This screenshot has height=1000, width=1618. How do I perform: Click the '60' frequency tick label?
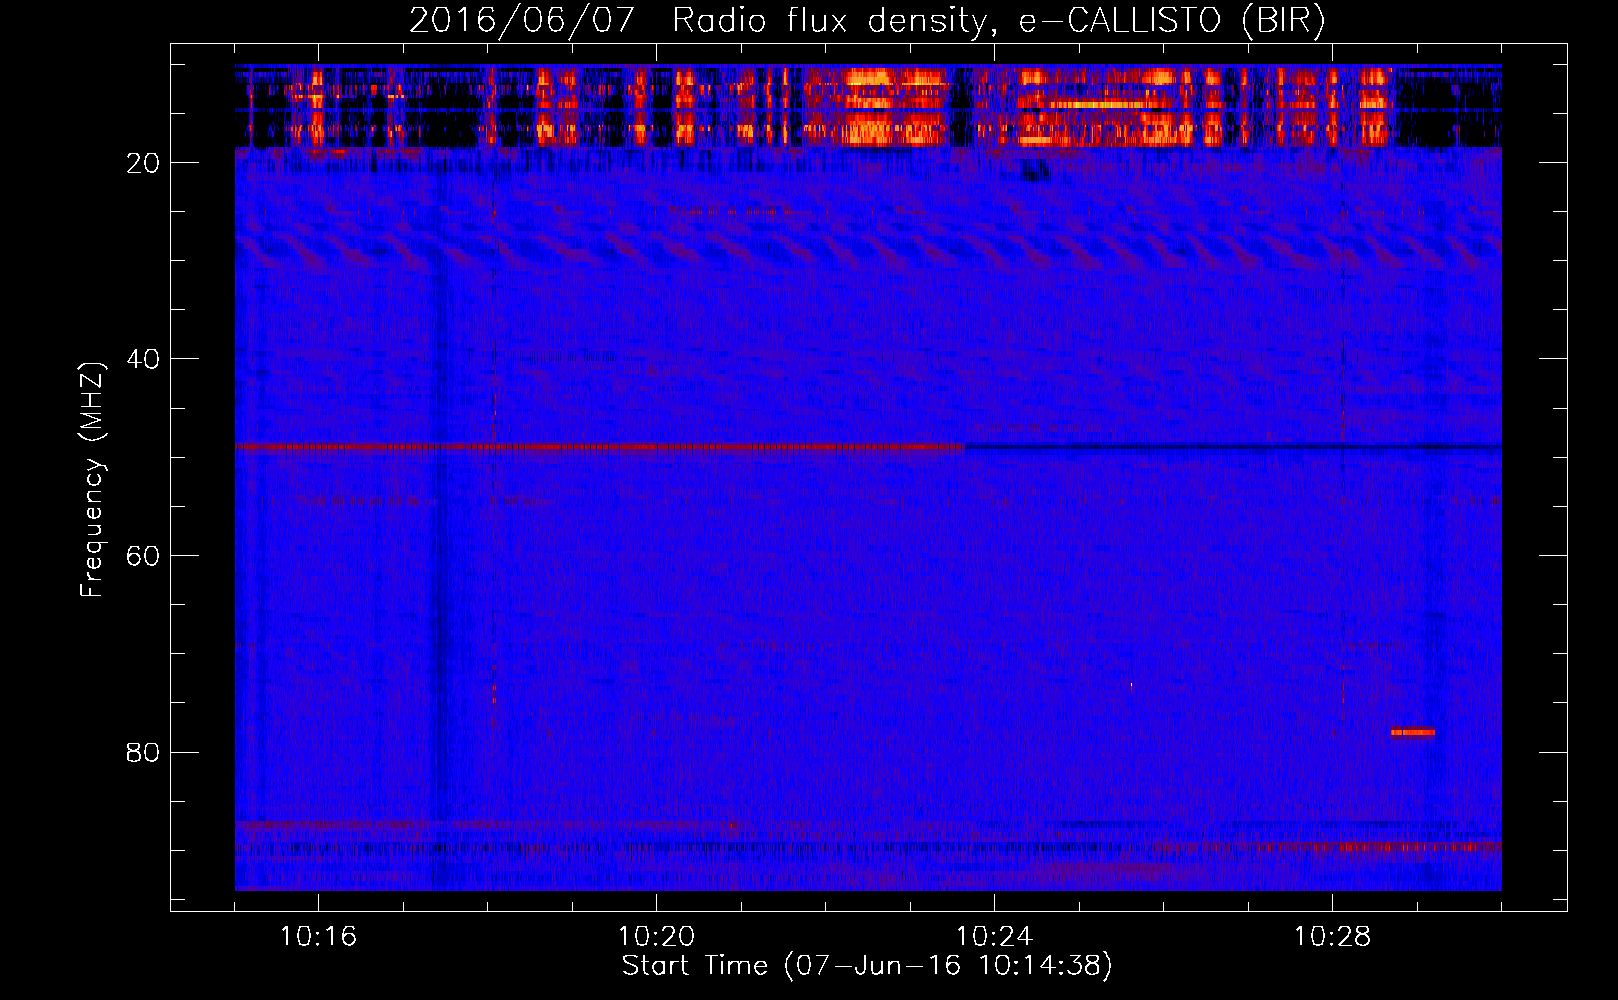(143, 556)
